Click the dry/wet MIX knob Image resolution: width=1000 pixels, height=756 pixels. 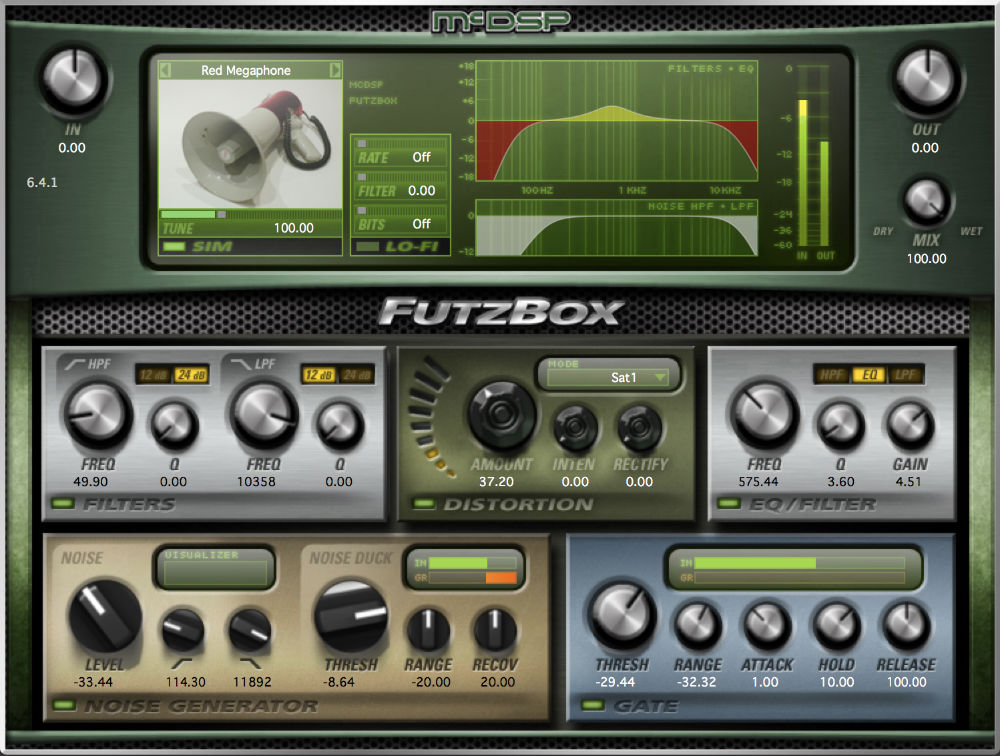tap(926, 200)
